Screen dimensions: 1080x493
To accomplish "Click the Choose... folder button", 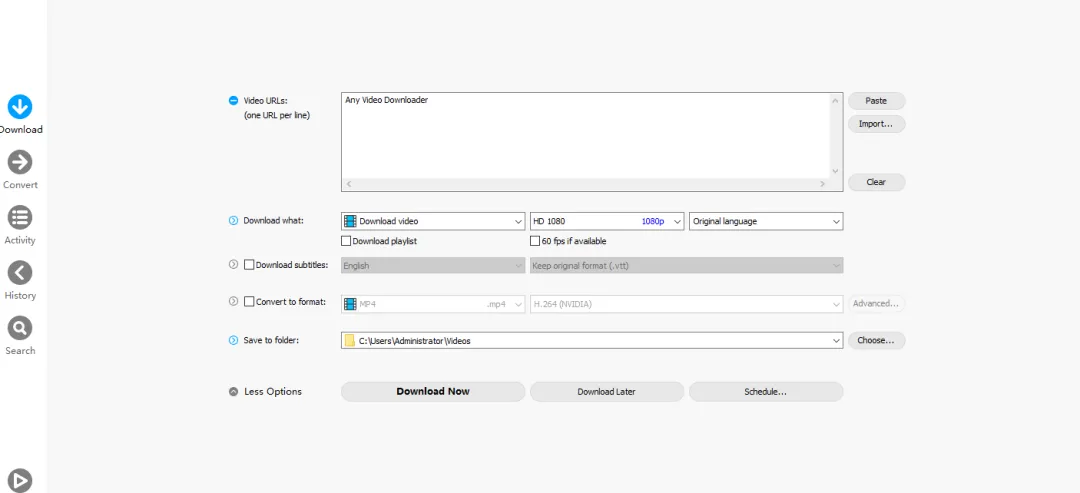I will [876, 340].
